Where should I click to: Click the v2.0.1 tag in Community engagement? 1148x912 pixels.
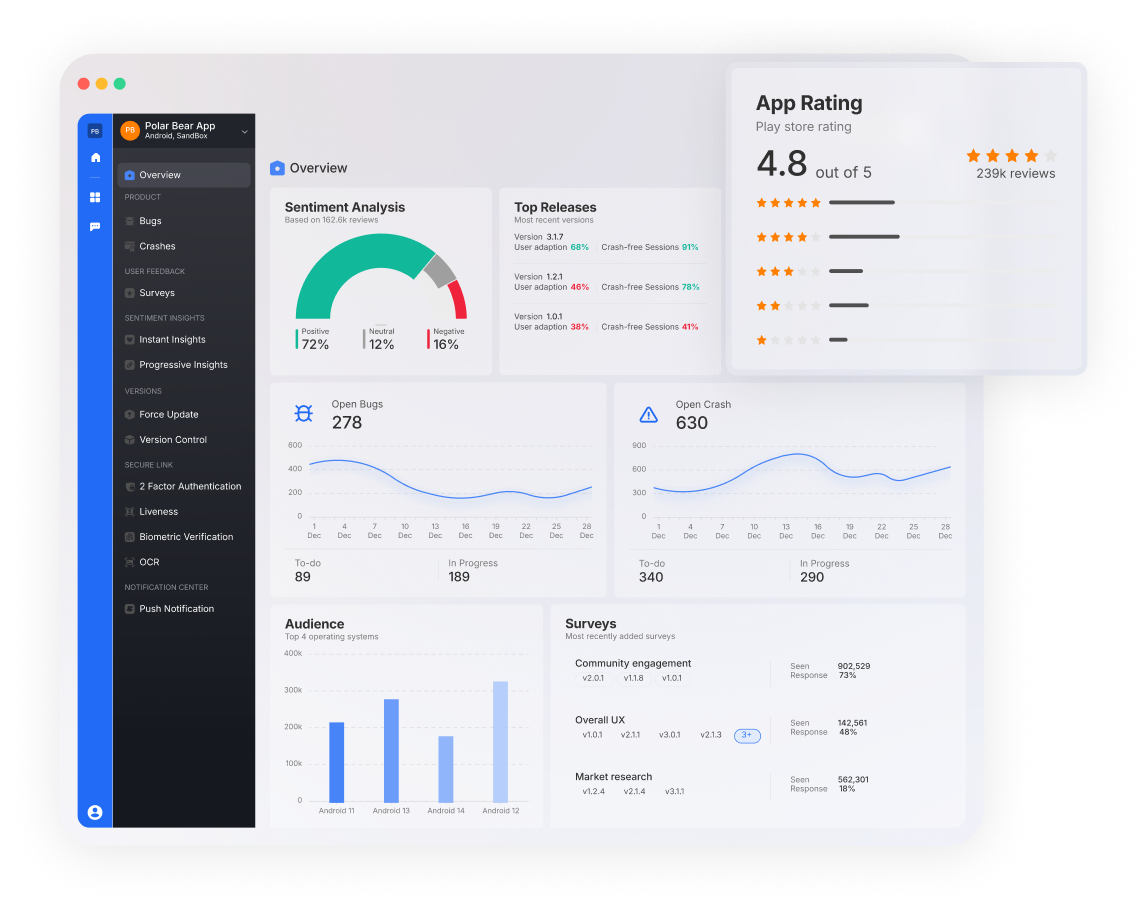click(x=594, y=678)
